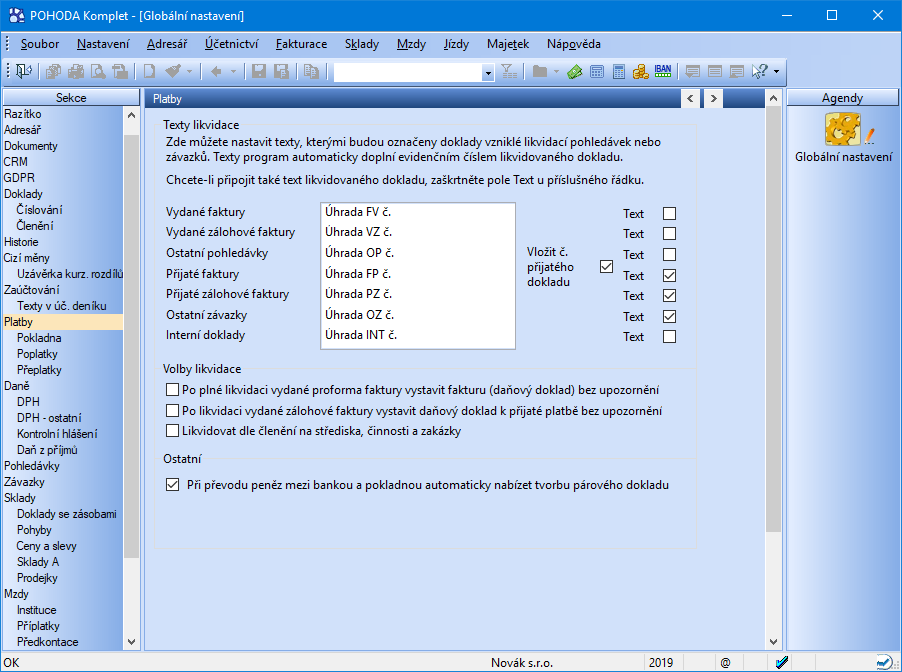Uncheck Text checkbox in the Přijaté faktury row
The width and height of the screenshot is (902, 672).
pyautogui.click(x=670, y=276)
